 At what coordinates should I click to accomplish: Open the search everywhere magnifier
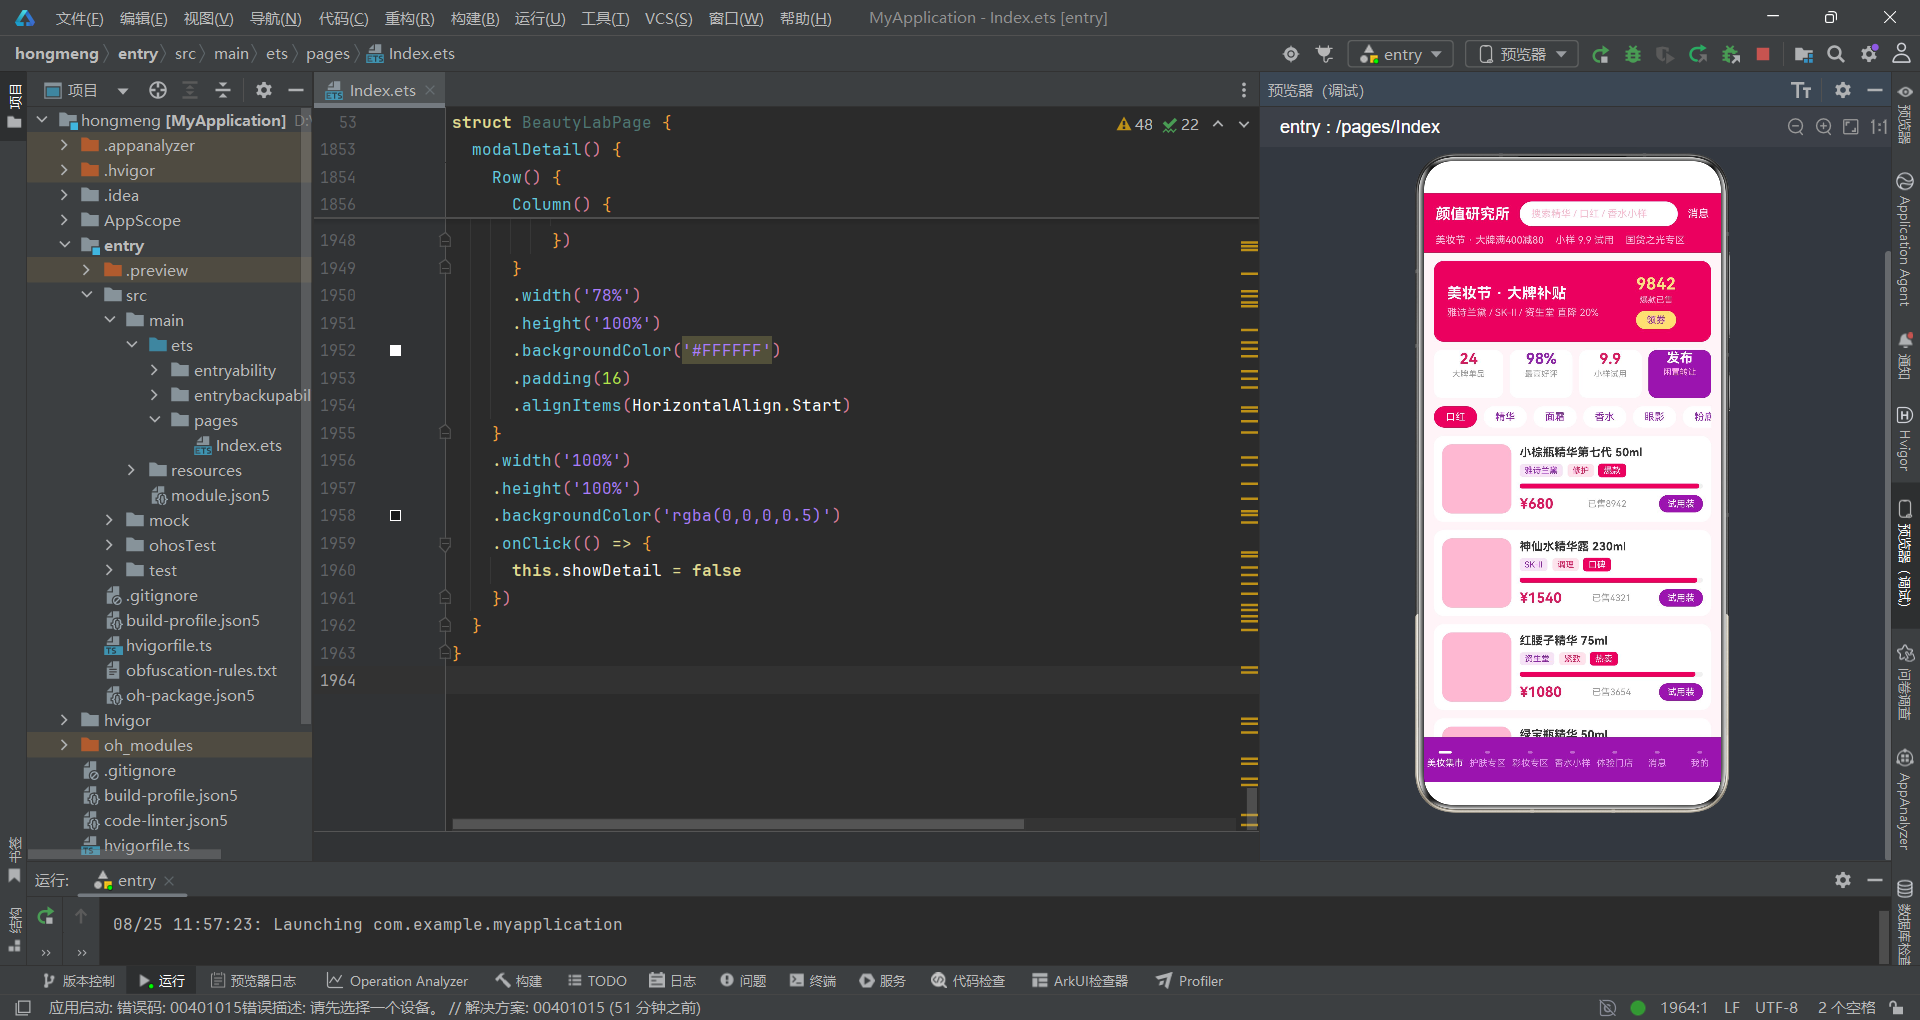1836,54
